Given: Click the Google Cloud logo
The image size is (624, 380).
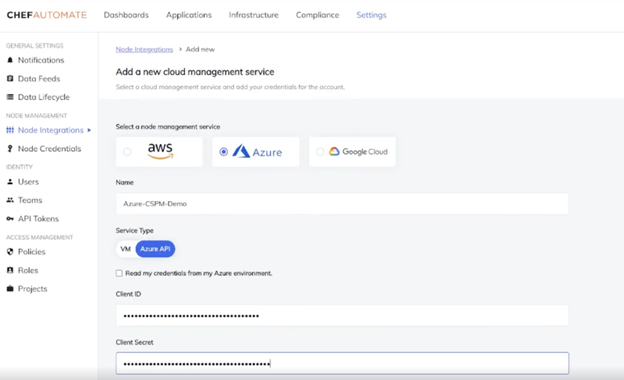Looking at the screenshot, I should (x=358, y=152).
